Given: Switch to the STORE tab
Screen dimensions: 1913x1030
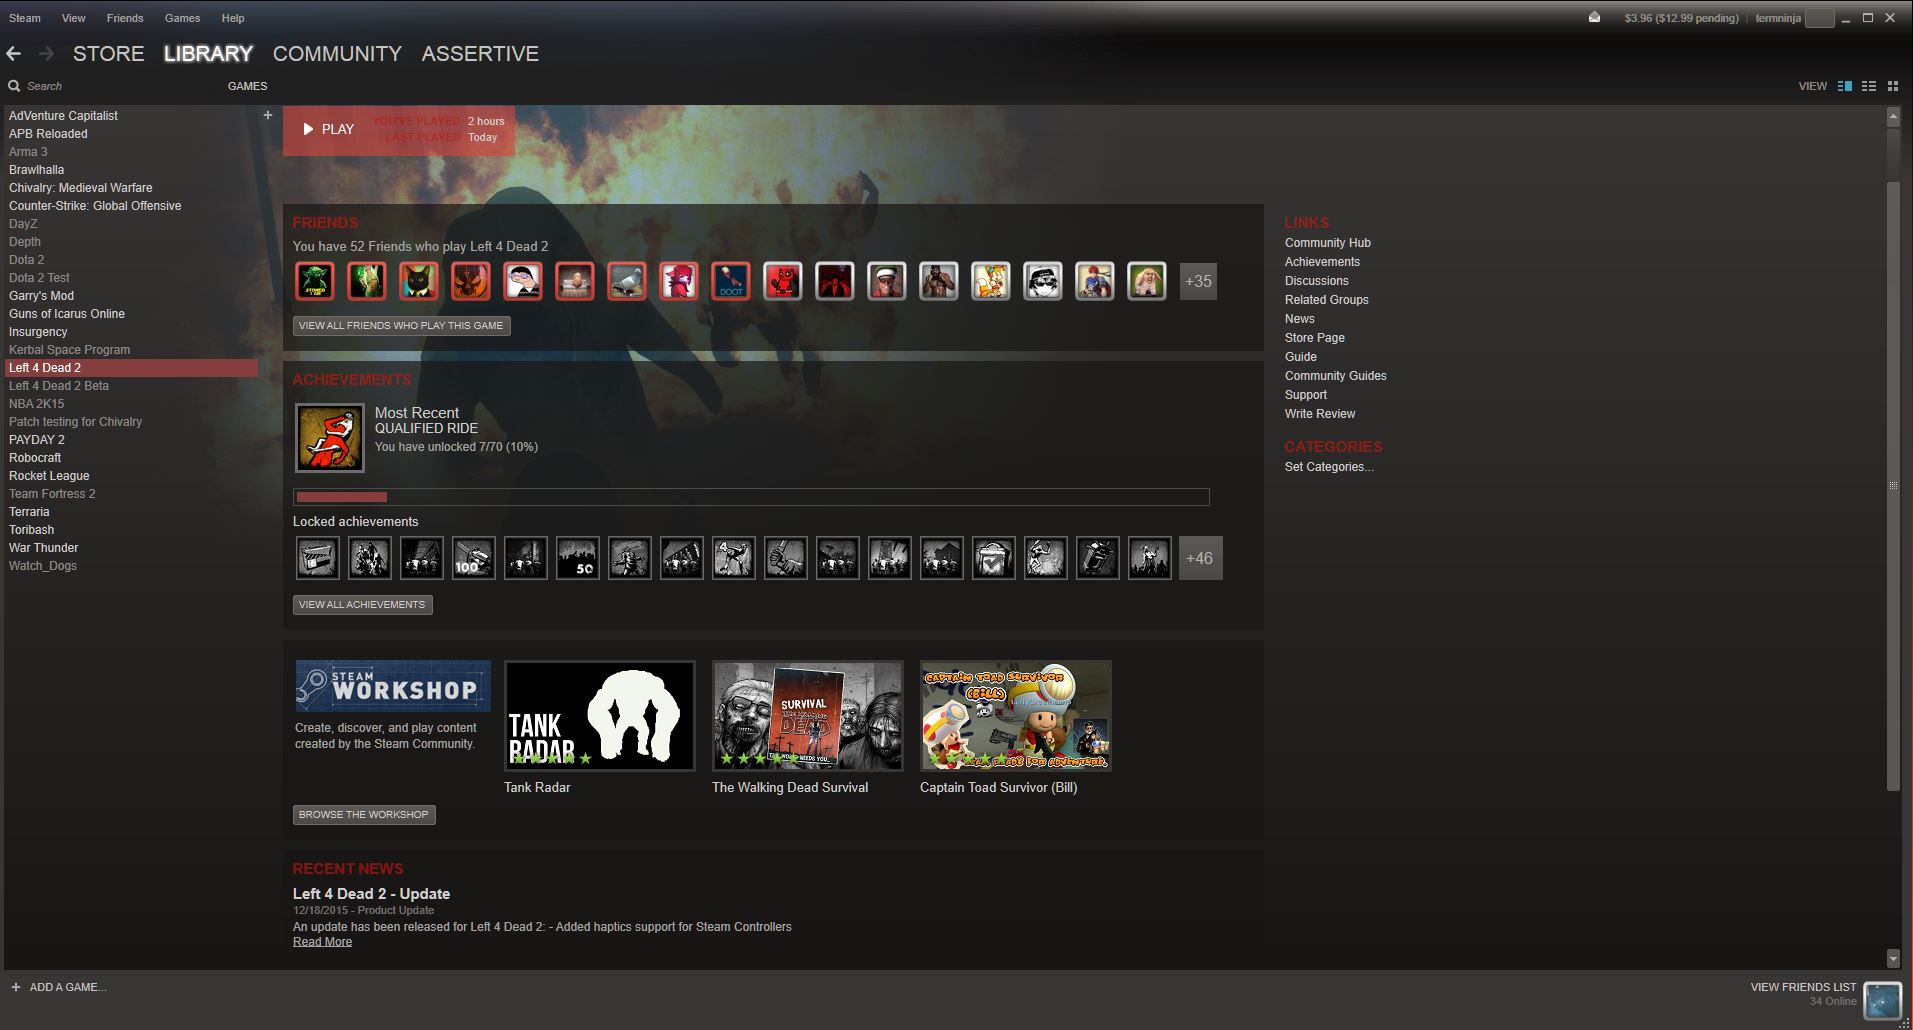Looking at the screenshot, I should point(109,54).
